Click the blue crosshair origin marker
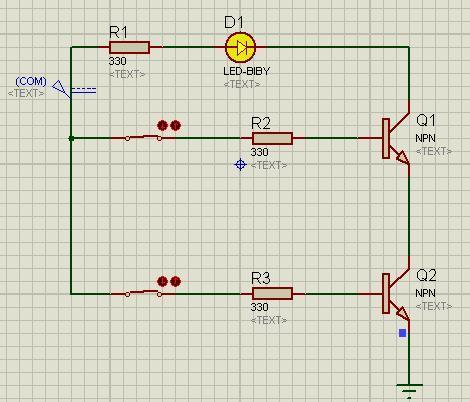This screenshot has height=402, width=470. click(240, 165)
